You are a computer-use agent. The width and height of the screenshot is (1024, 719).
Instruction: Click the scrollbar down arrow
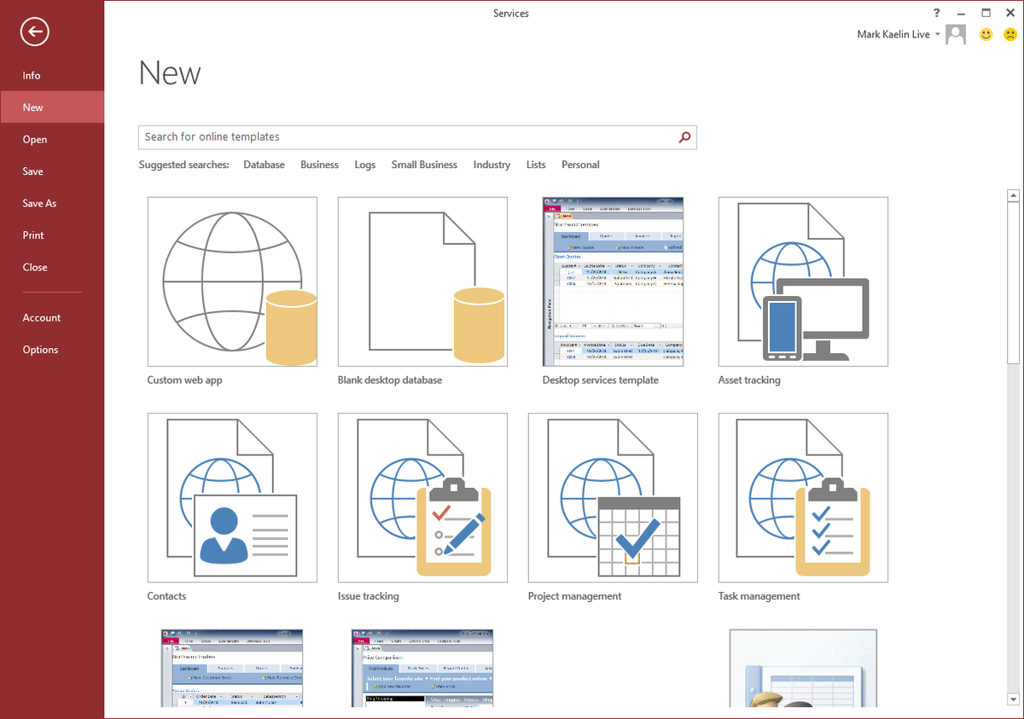pyautogui.click(x=1013, y=699)
